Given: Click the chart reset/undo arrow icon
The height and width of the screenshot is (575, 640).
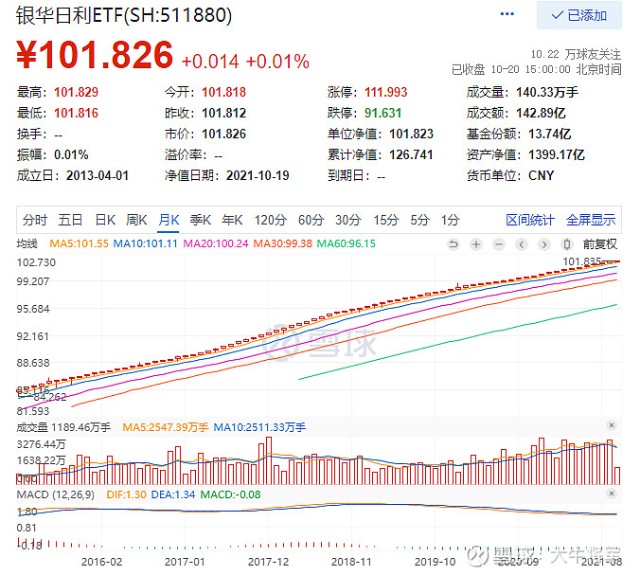Looking at the screenshot, I should click(455, 243).
